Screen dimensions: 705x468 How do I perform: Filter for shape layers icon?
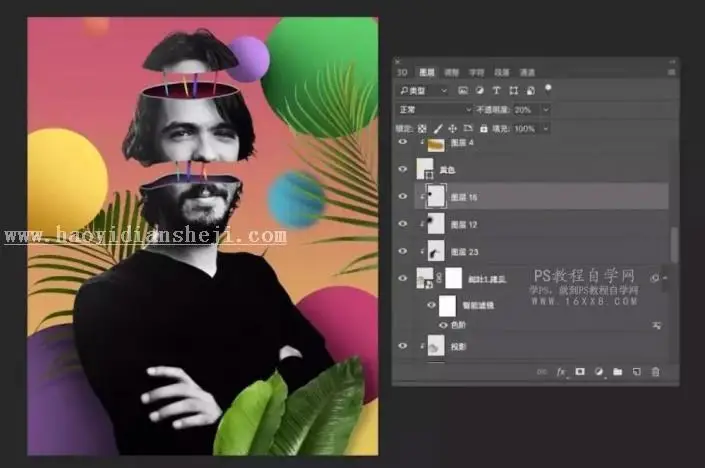coord(513,90)
